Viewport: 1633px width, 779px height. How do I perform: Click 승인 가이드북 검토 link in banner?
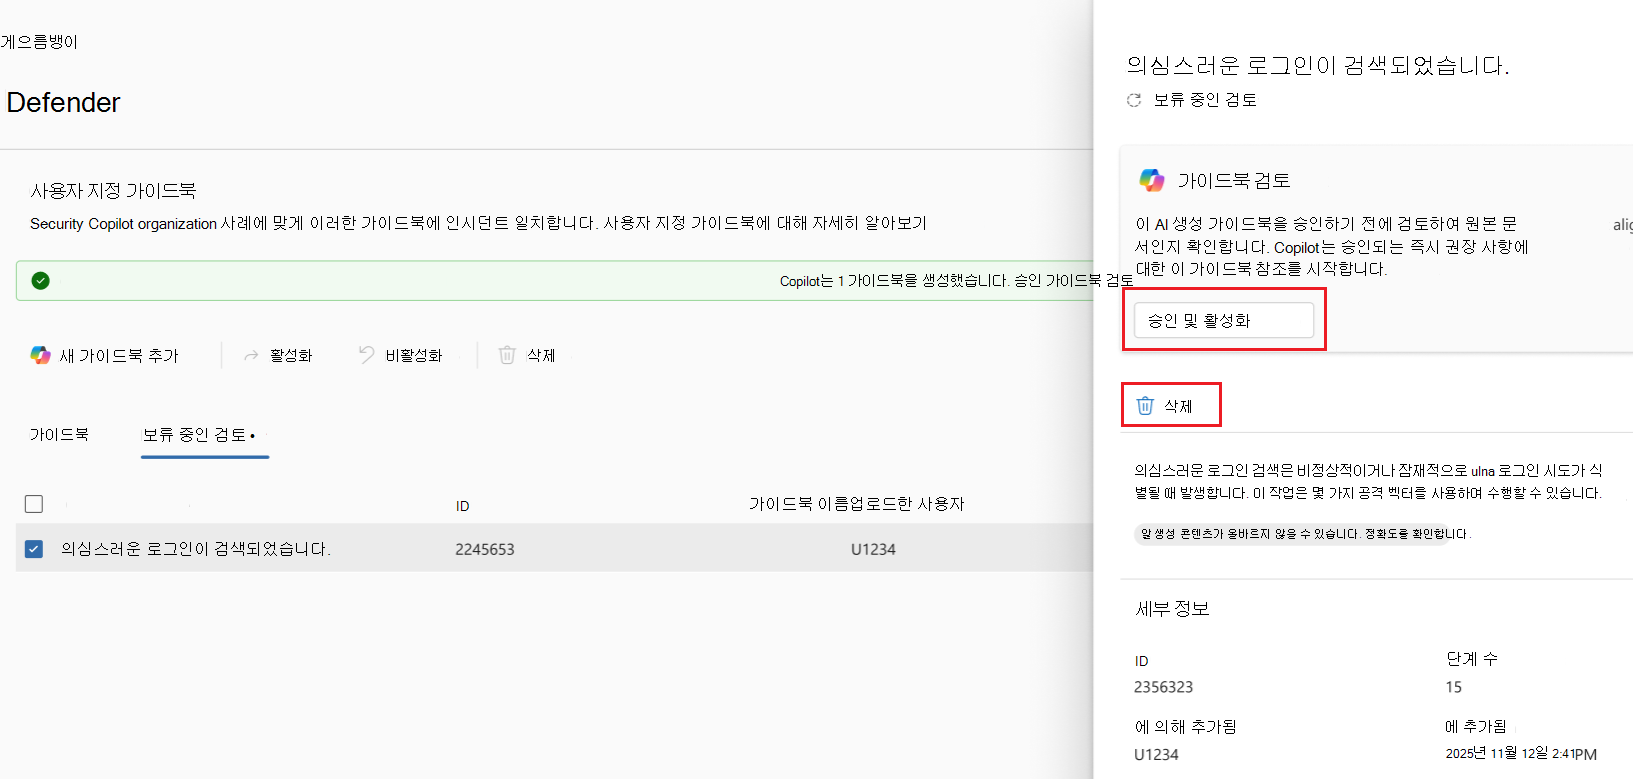coord(1074,281)
